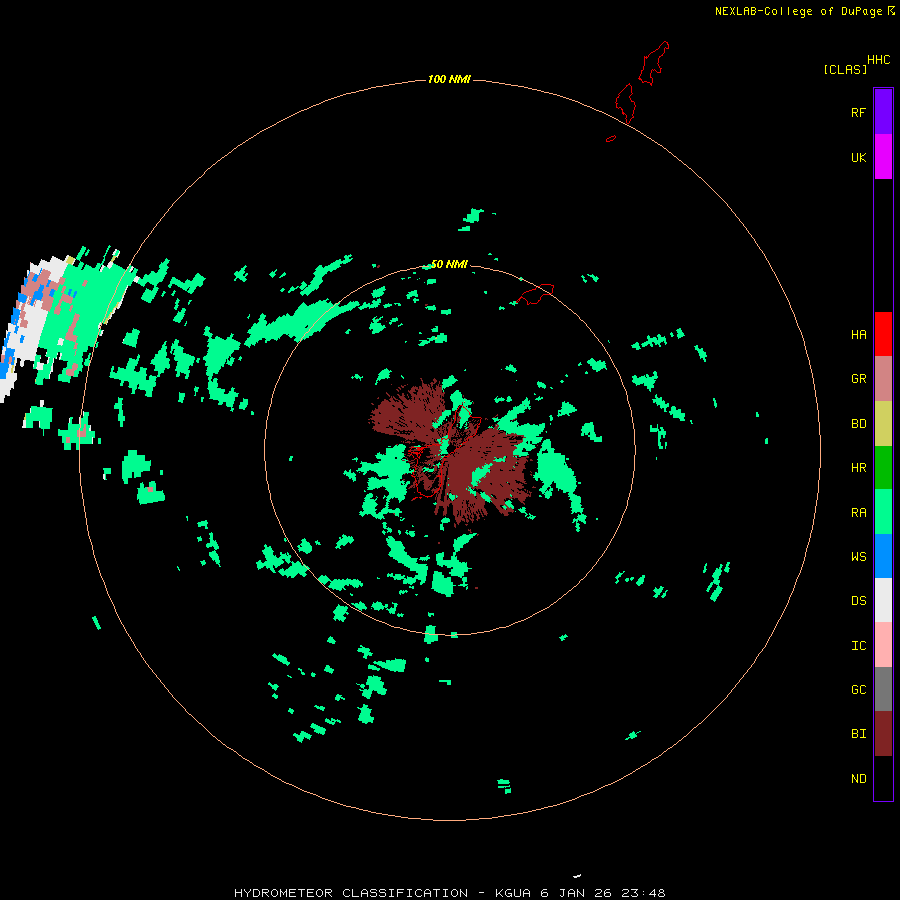
Task: Pick the HR dark green legend swatch
Action: 883,467
